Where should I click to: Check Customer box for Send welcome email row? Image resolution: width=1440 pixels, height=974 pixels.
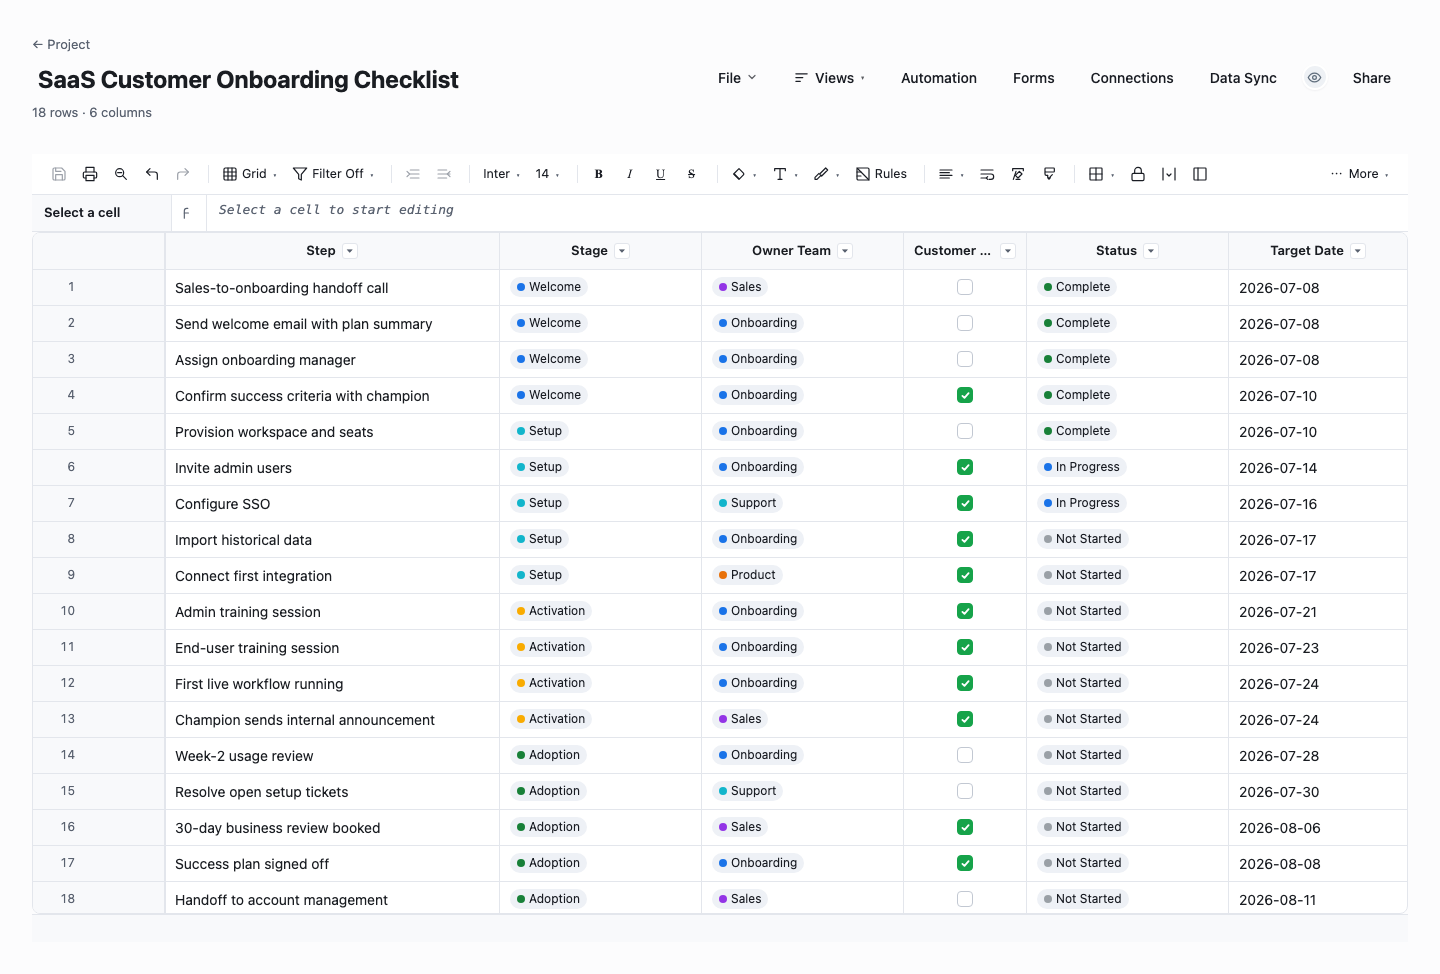[x=965, y=323]
